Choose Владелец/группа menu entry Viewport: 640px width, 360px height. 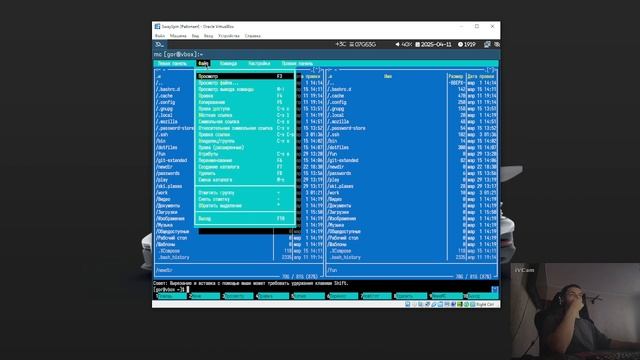click(x=245, y=141)
